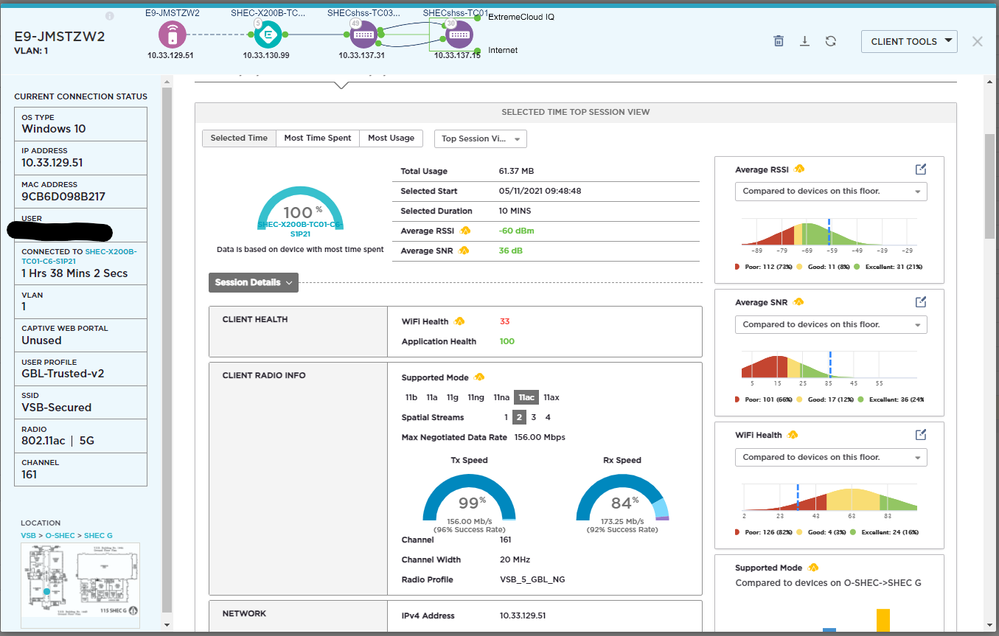Follow the O-SHEC location link
This screenshot has width=999, height=636.
(x=60, y=535)
